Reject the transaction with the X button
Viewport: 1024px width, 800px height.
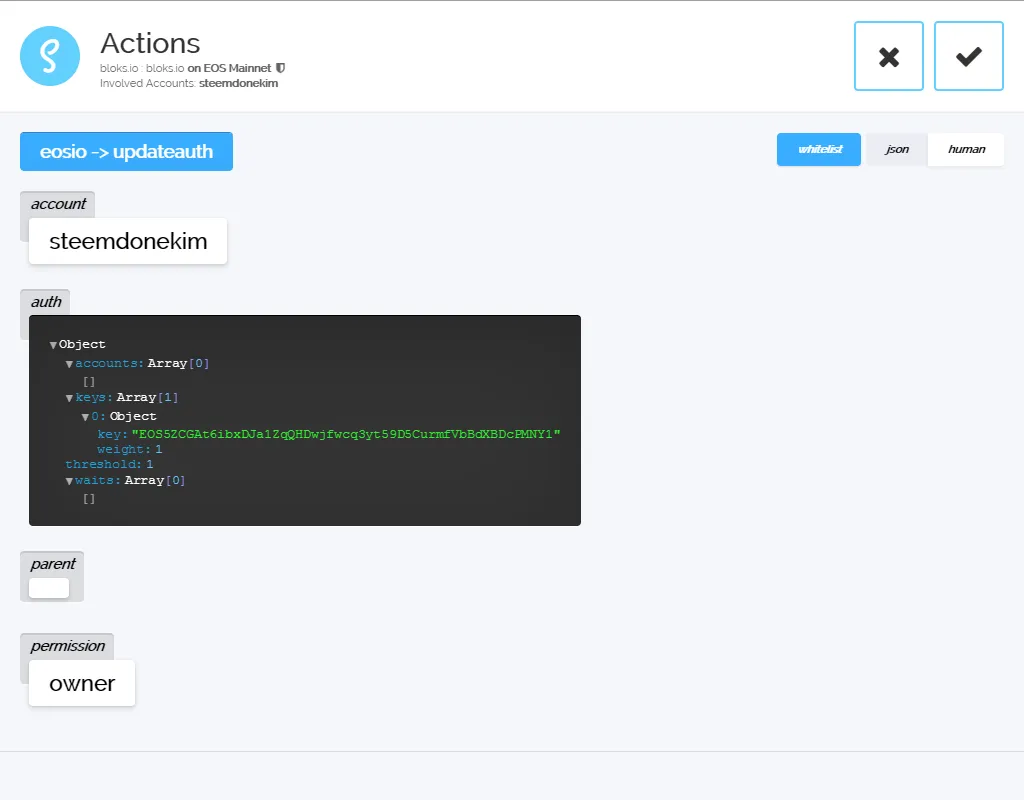click(889, 56)
